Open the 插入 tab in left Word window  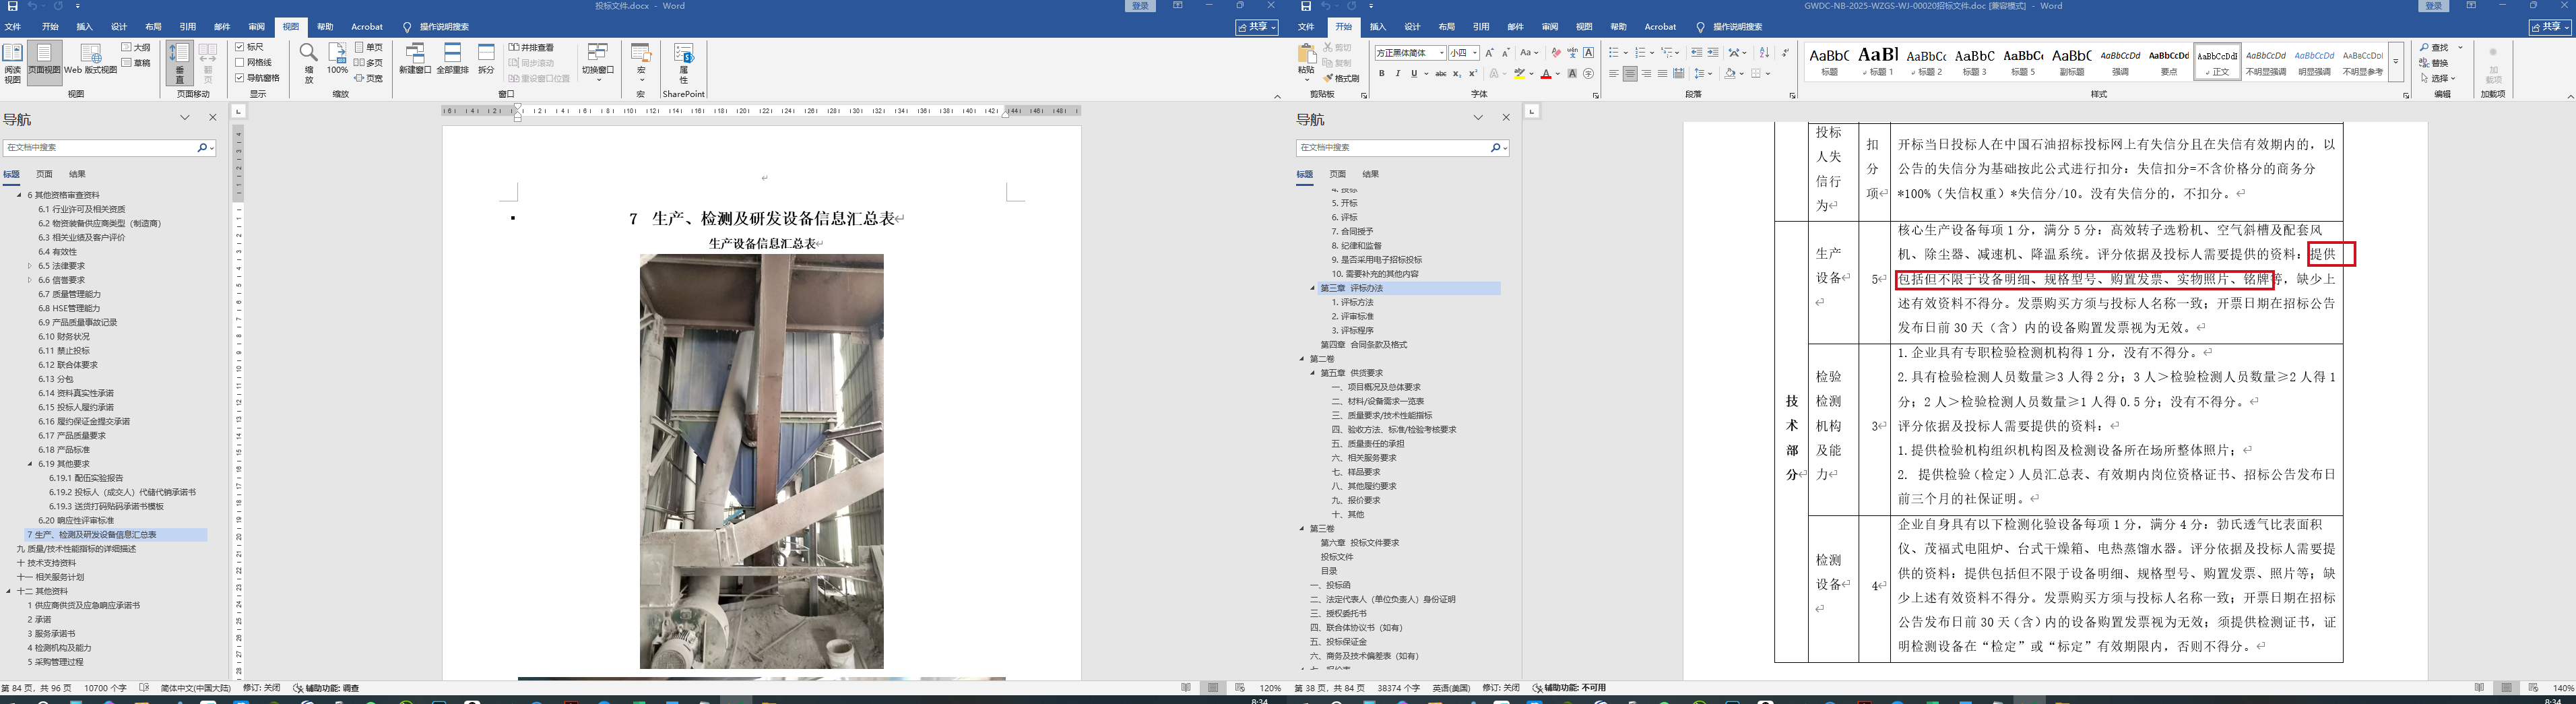pyautogui.click(x=85, y=27)
